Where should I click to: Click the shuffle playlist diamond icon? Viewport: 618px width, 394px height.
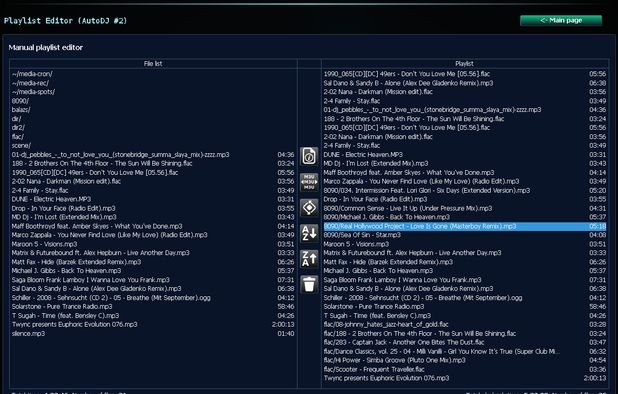309,208
